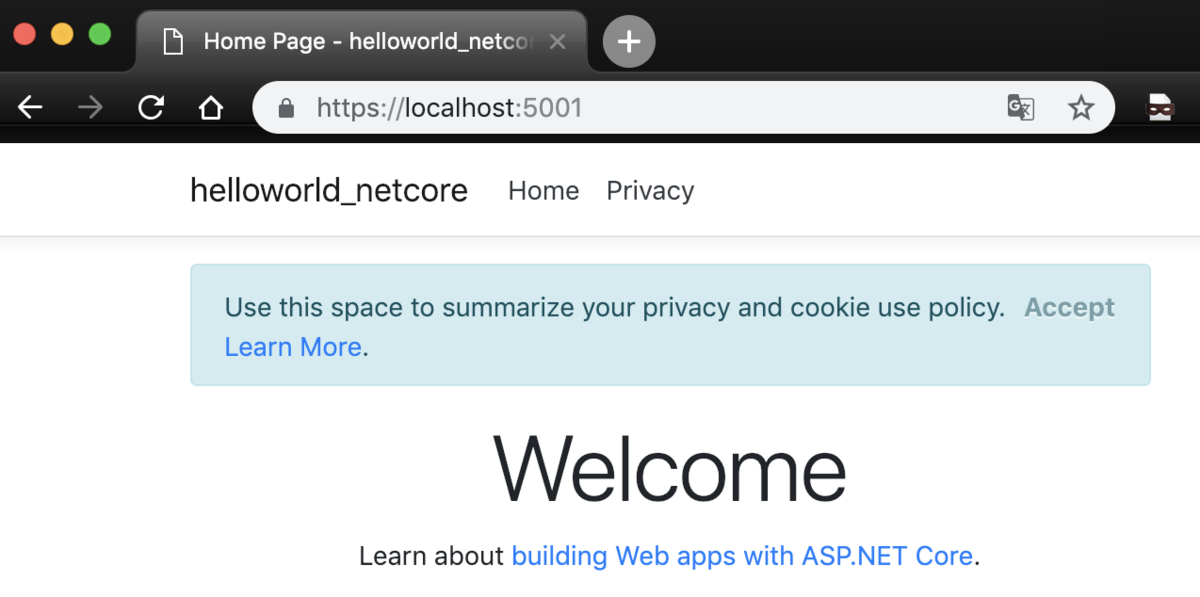Click the page document favicon in tab

pyautogui.click(x=174, y=42)
